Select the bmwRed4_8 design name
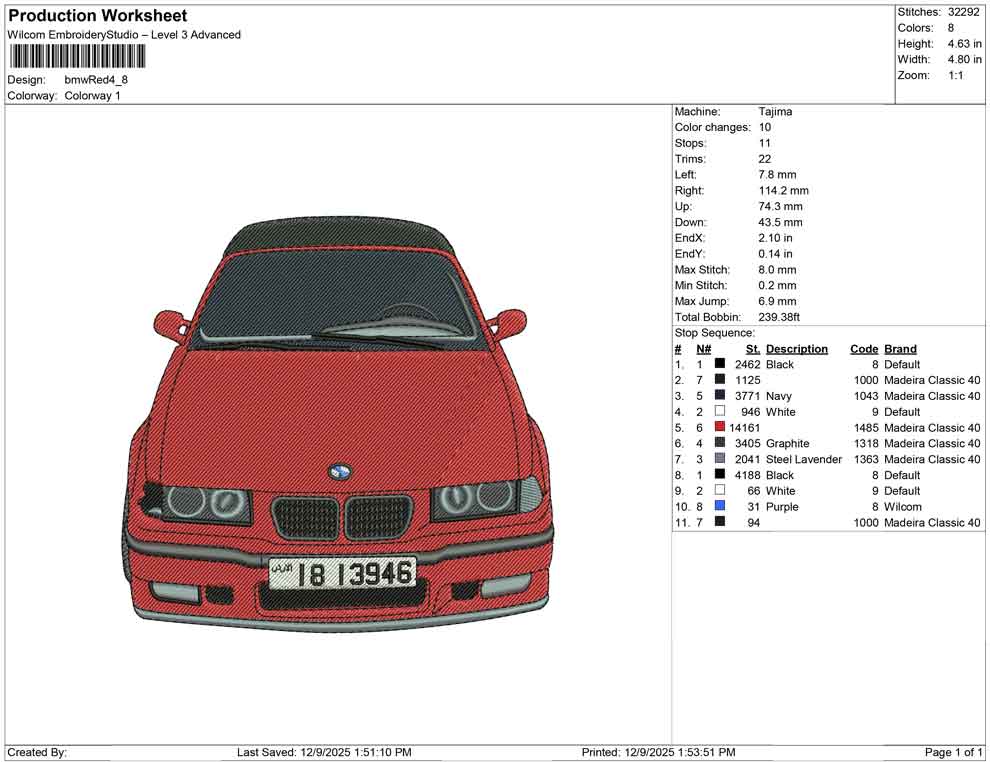This screenshot has width=990, height=762. pos(97,79)
